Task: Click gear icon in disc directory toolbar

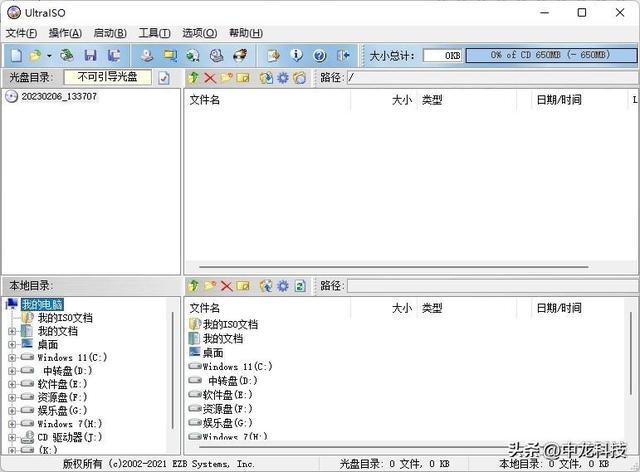Action: coord(283,78)
